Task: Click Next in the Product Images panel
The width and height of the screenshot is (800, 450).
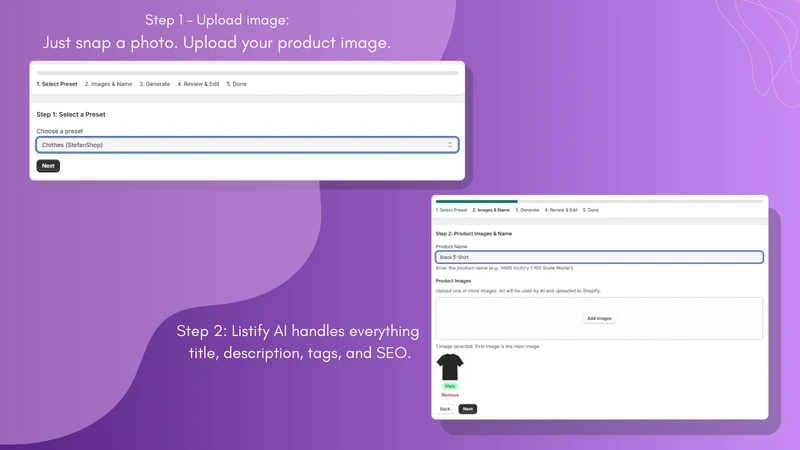Action: click(467, 409)
